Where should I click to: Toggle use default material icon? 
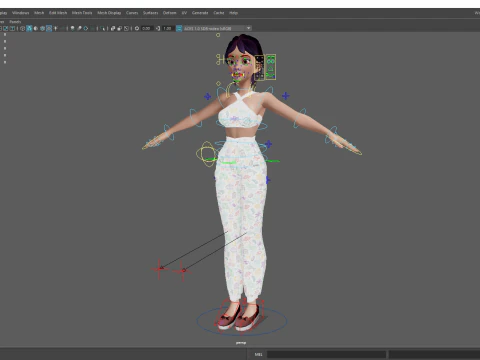click(x=36, y=28)
